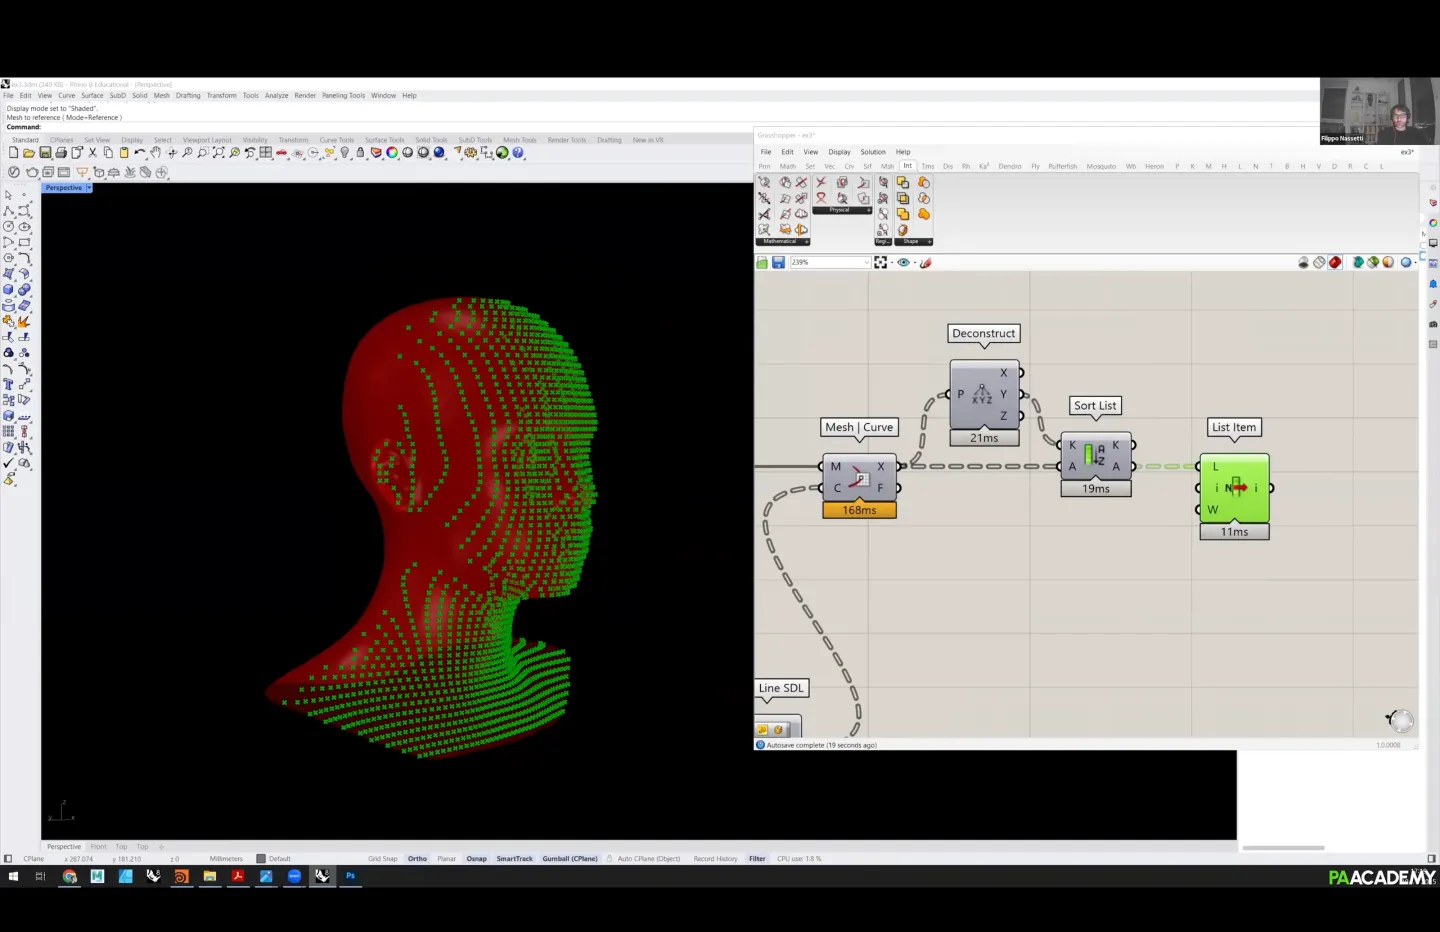Open the Grasshopper zoom percentage dropdown
The image size is (1440, 932).
click(866, 263)
